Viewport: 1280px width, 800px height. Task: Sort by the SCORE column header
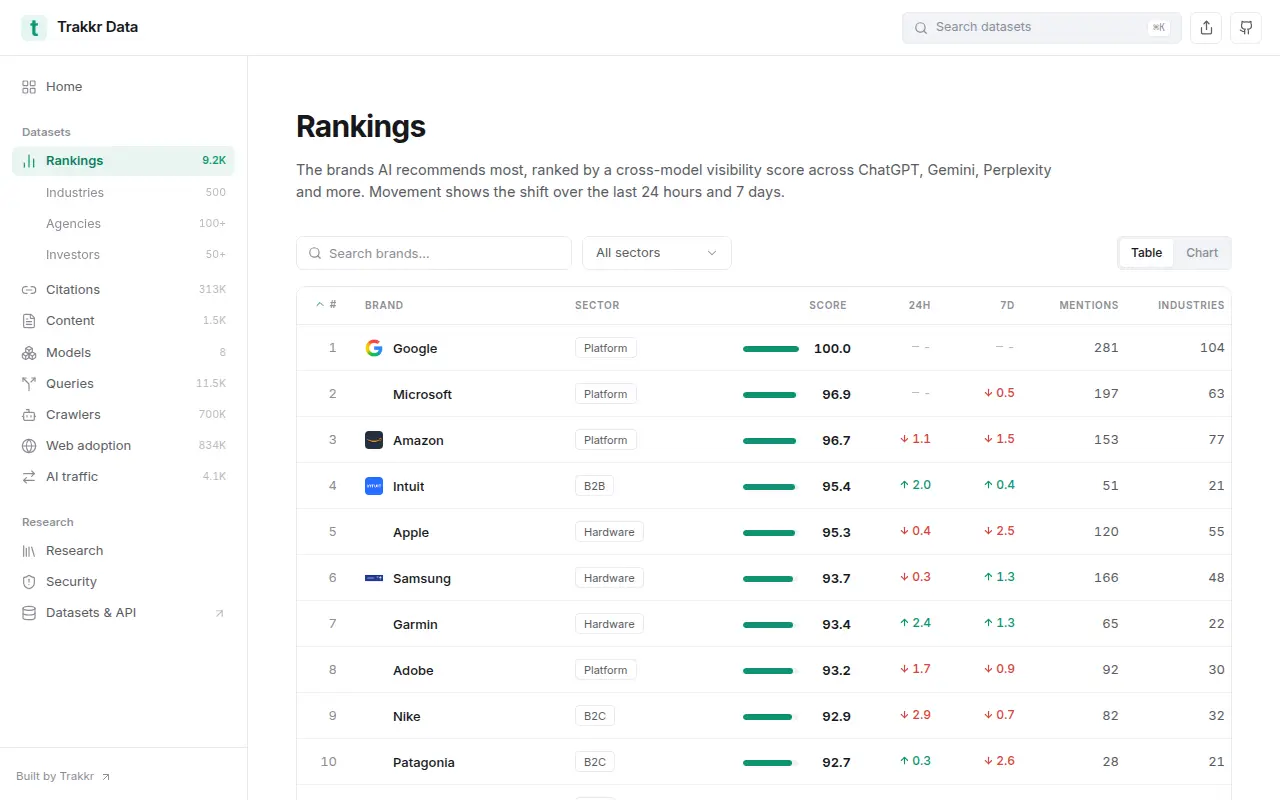click(828, 305)
